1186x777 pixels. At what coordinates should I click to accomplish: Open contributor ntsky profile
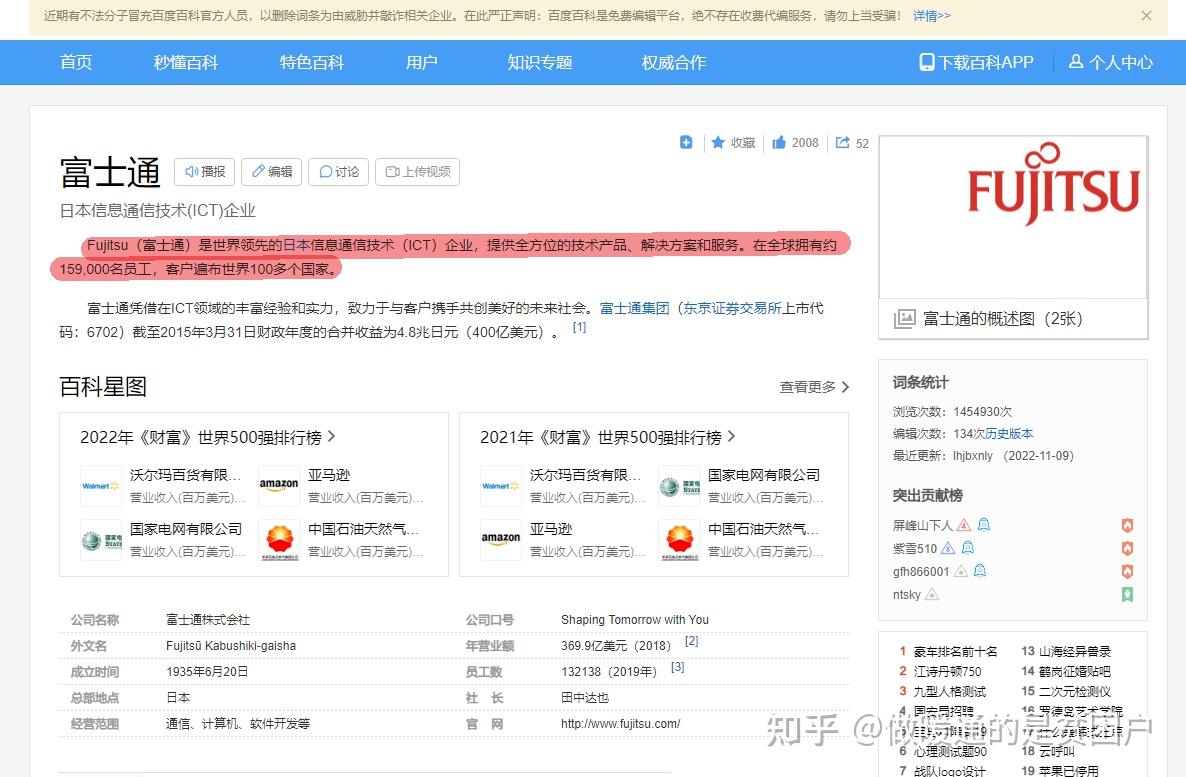tap(906, 595)
